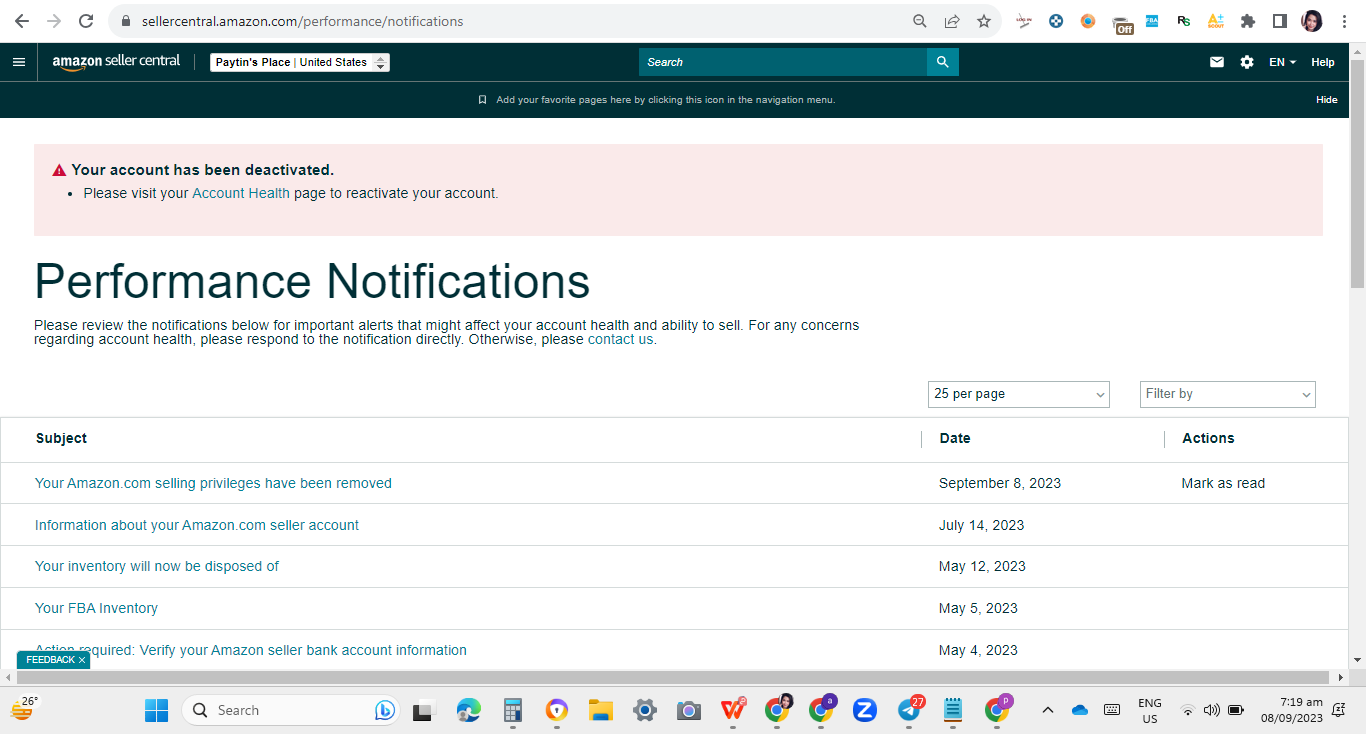Open File Explorer from the taskbar
The image size is (1366, 734).
click(x=600, y=710)
